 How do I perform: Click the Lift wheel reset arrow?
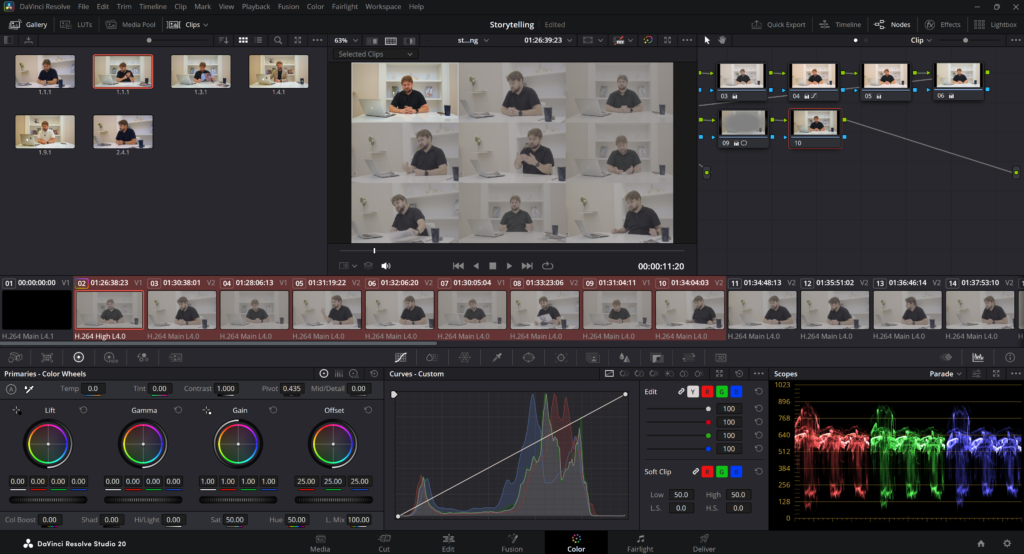83,410
